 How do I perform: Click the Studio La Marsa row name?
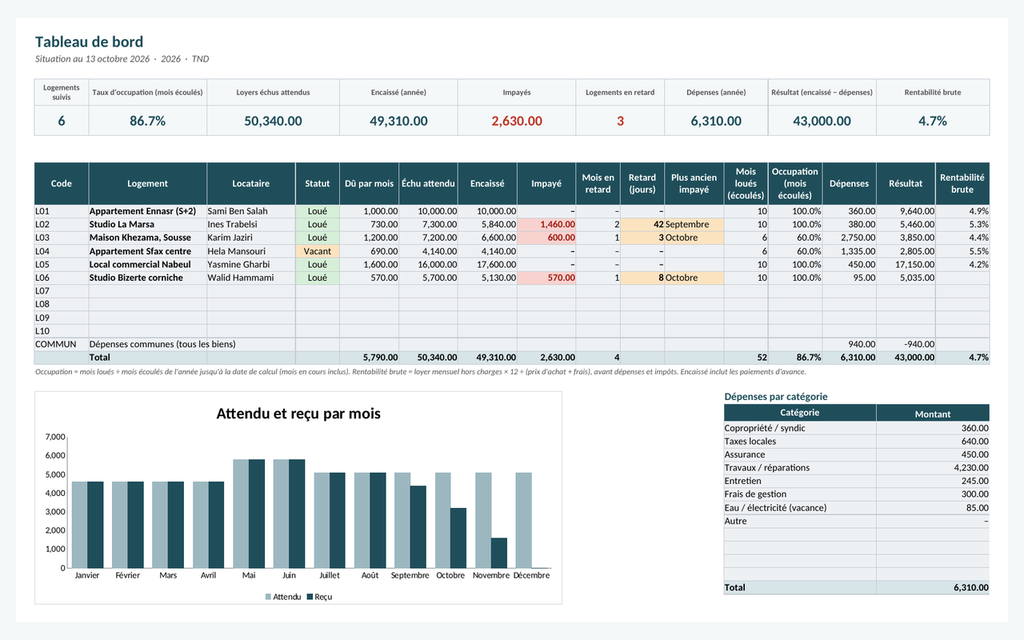pyautogui.click(x=147, y=224)
